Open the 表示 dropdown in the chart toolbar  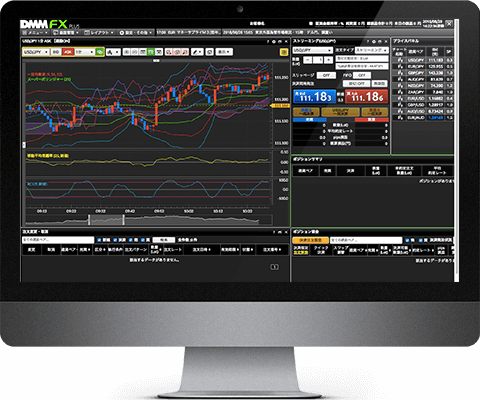[224, 52]
